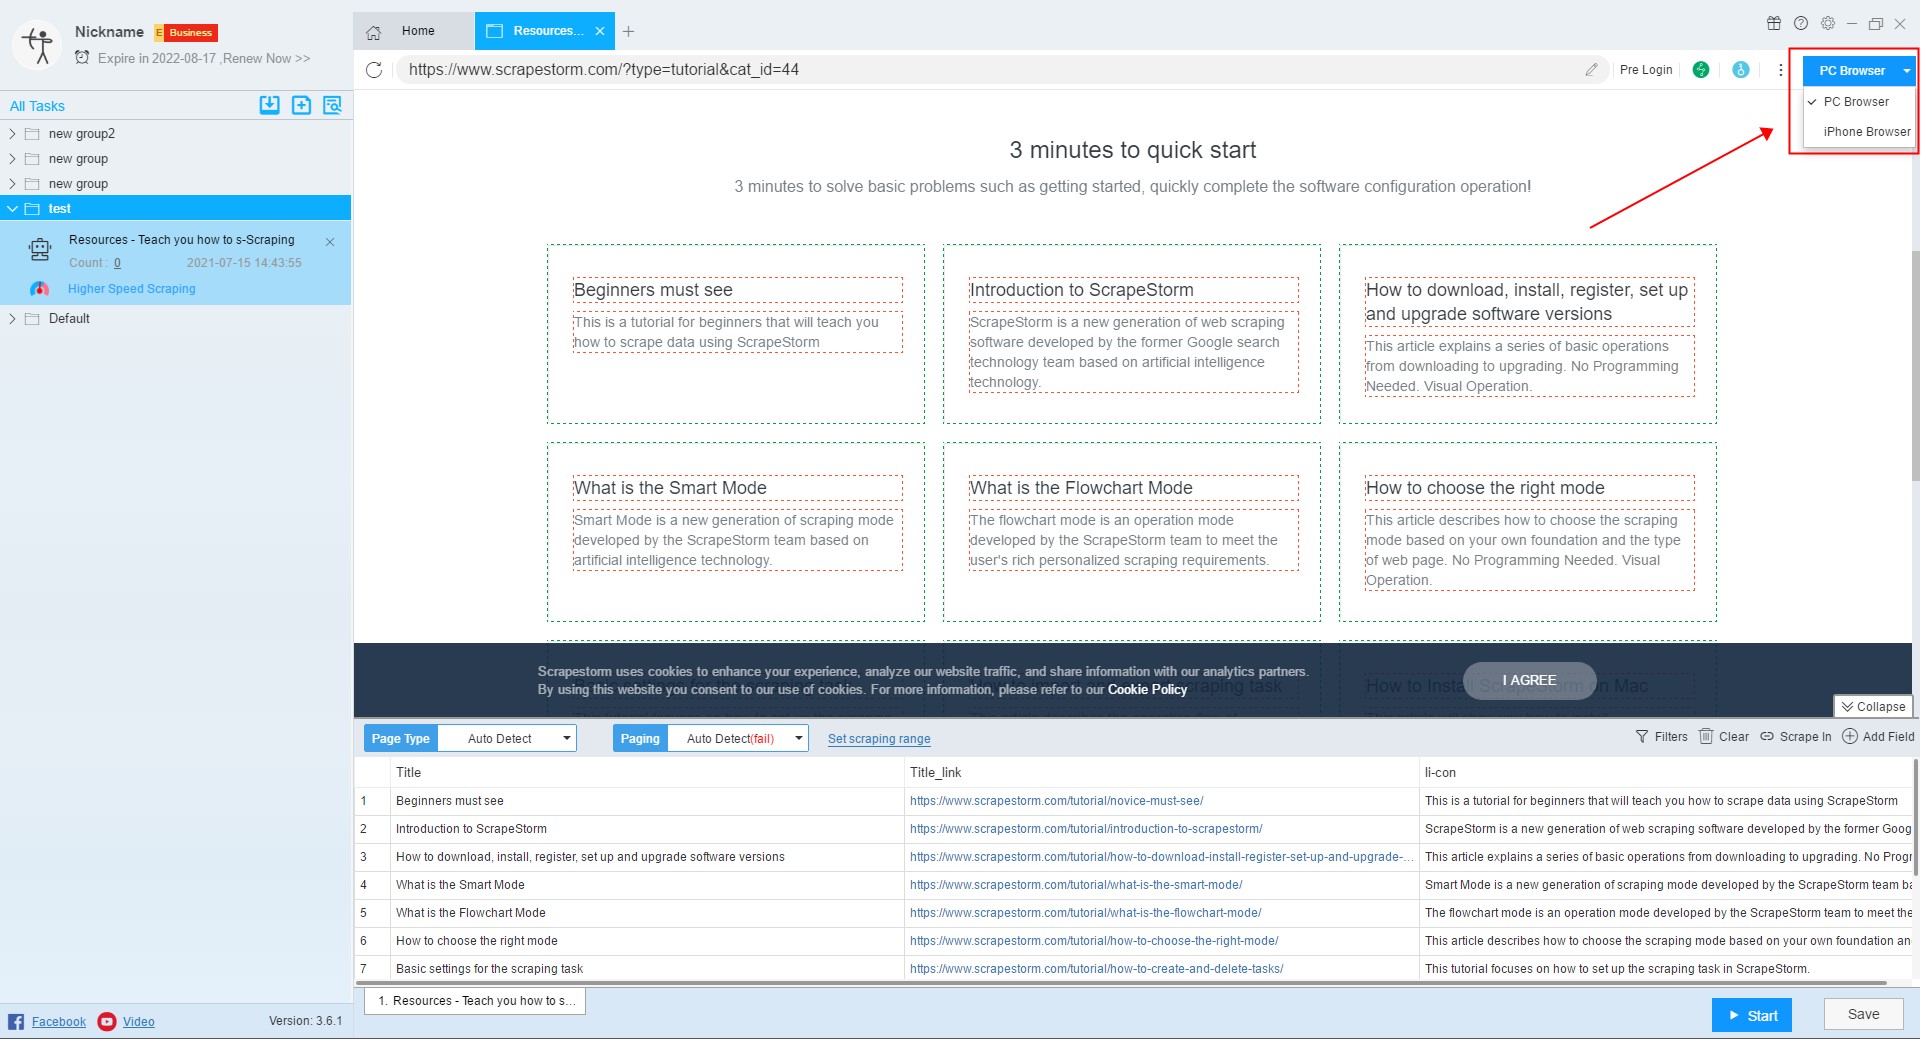Open the Page Type Auto Detect dropdown
This screenshot has height=1039, width=1921.
coord(507,739)
